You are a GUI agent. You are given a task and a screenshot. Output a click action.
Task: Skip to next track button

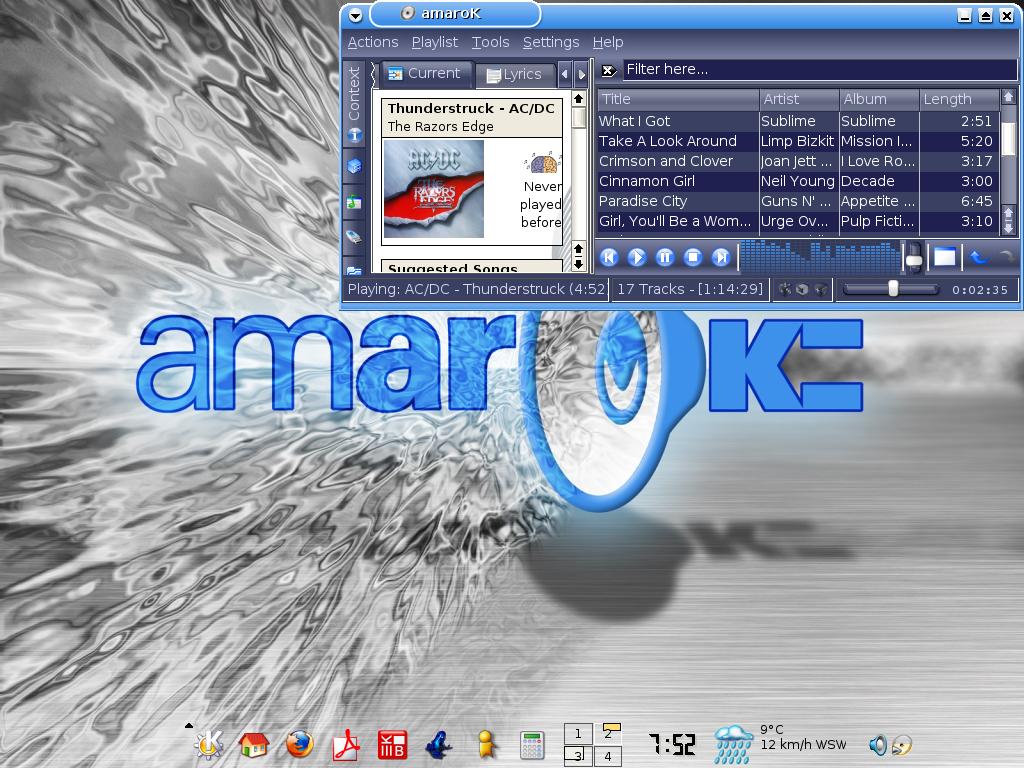tap(720, 258)
